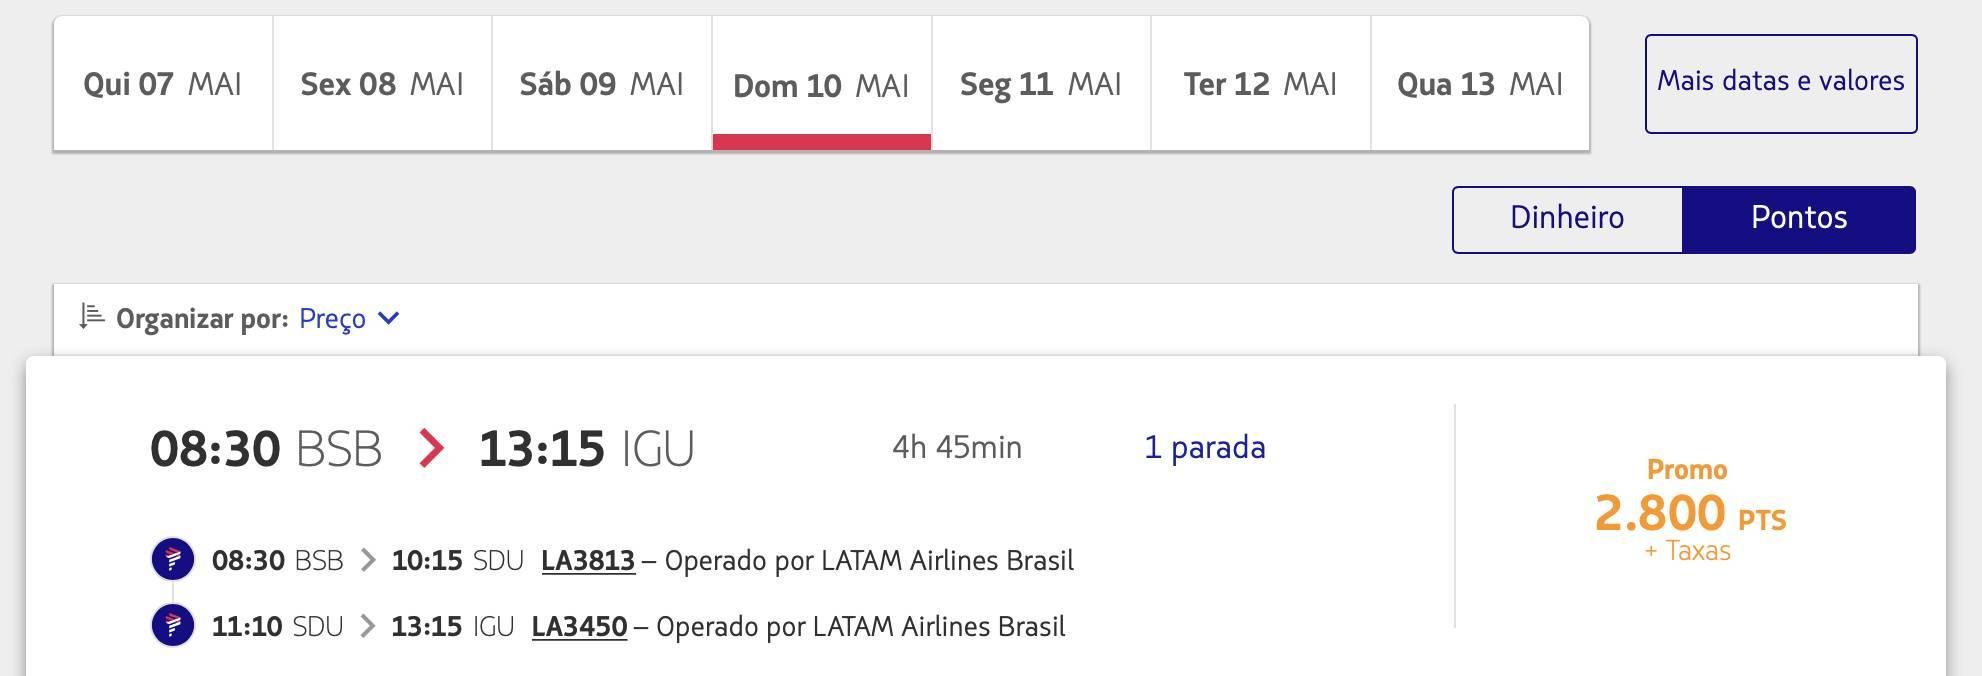Select the Sáb 09 MAI date tab
1982x676 pixels.
pyautogui.click(x=602, y=84)
